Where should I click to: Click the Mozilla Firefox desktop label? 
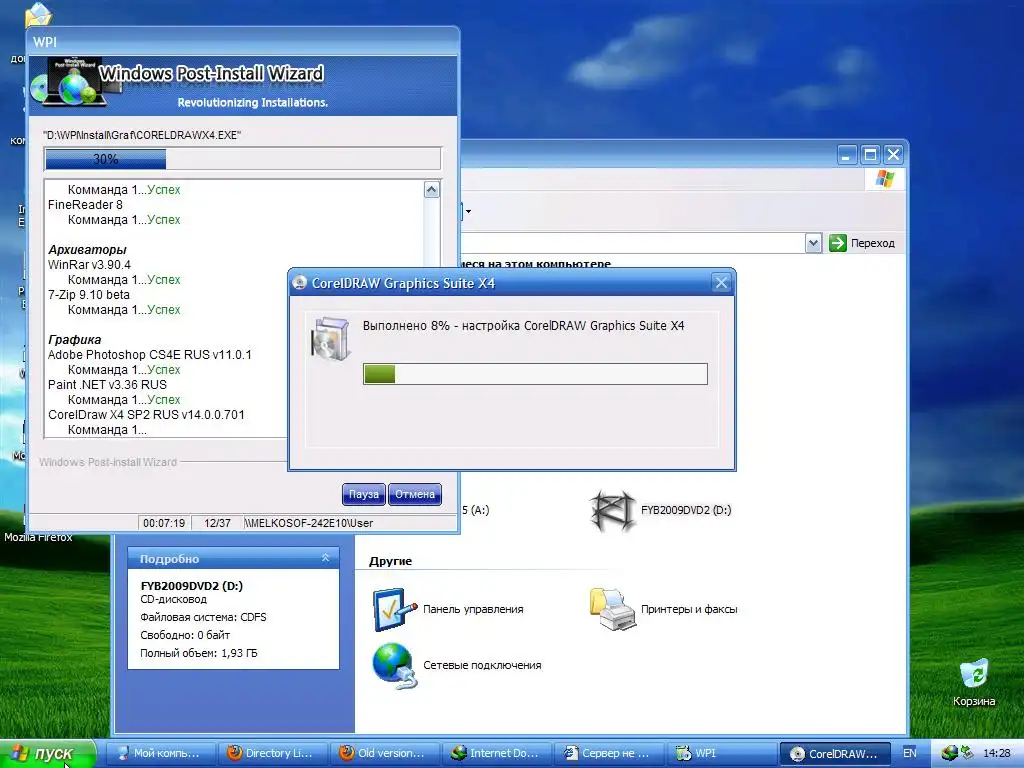pyautogui.click(x=38, y=537)
